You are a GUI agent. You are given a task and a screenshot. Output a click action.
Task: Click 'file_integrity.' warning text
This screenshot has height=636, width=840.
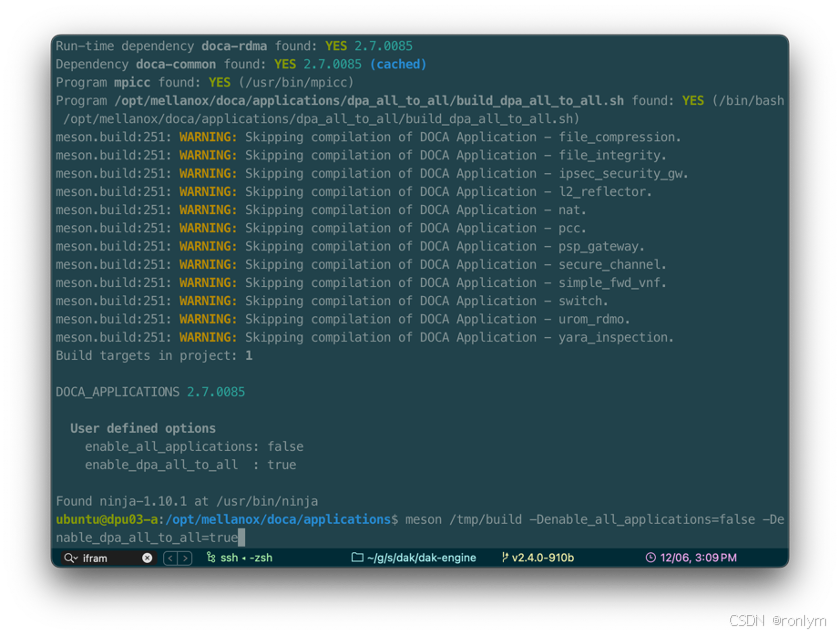coord(612,155)
